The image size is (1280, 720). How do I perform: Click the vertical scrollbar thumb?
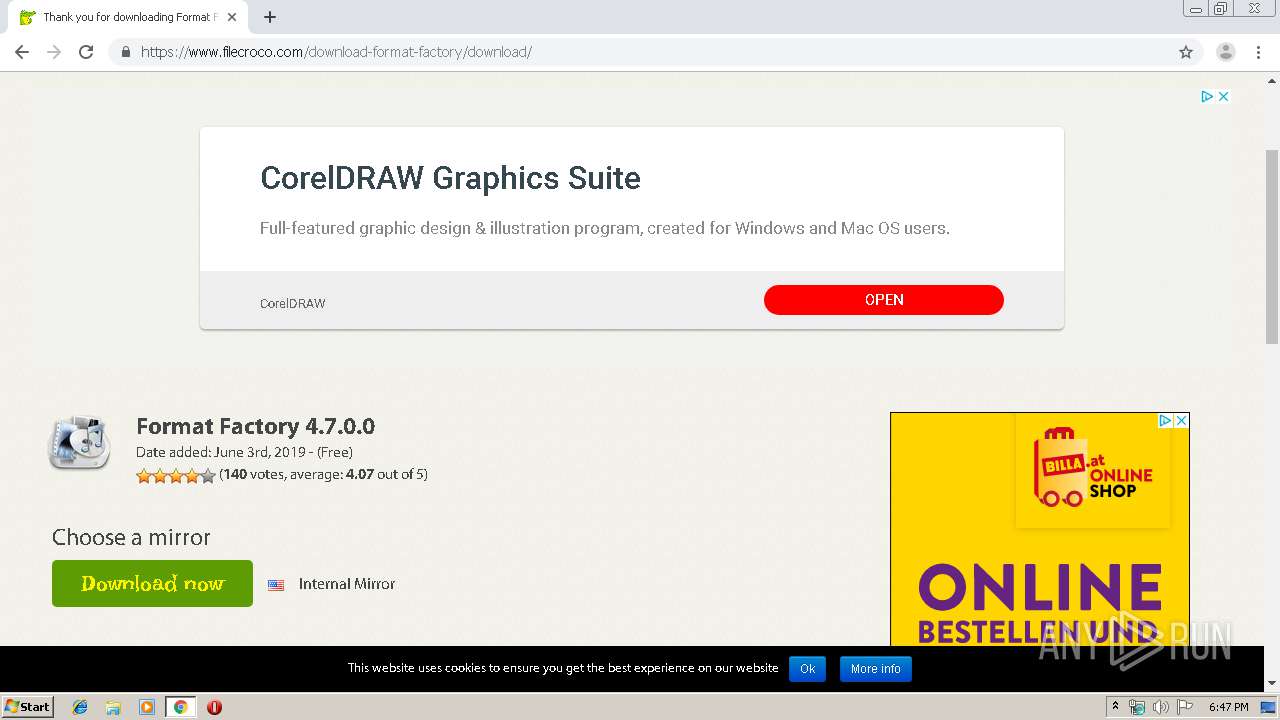click(1272, 247)
